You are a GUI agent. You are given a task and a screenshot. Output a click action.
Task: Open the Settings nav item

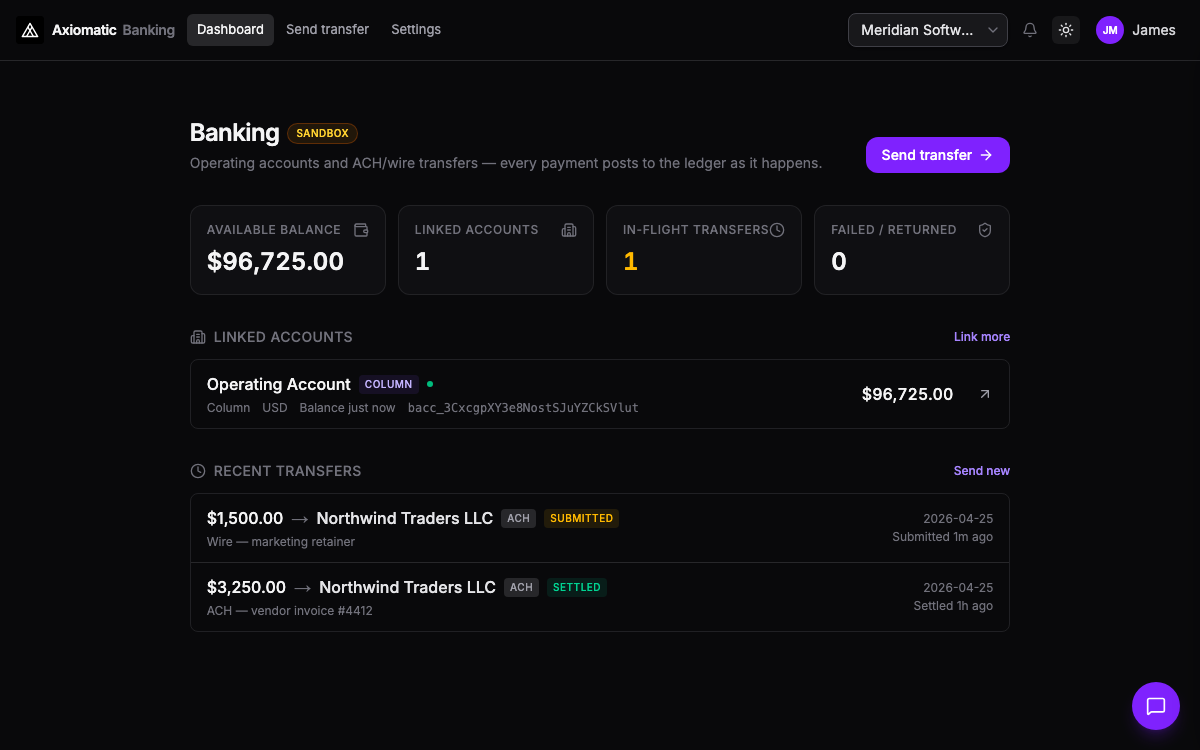coord(416,30)
